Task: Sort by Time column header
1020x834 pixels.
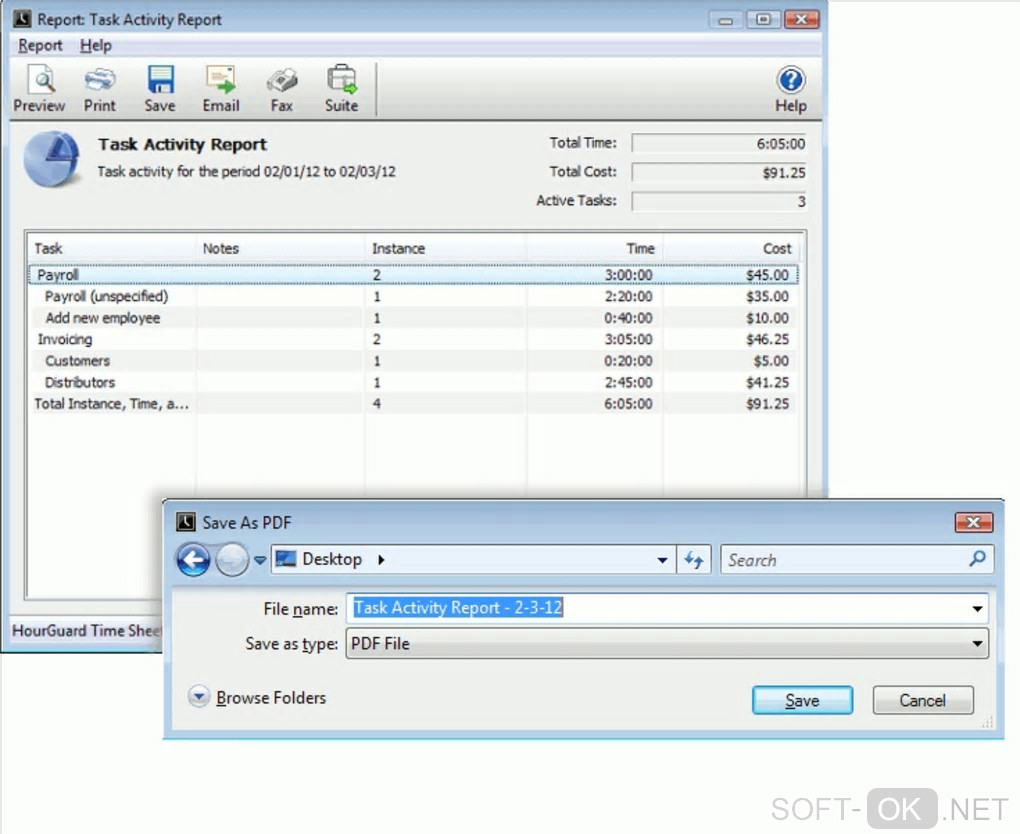Action: (595, 249)
